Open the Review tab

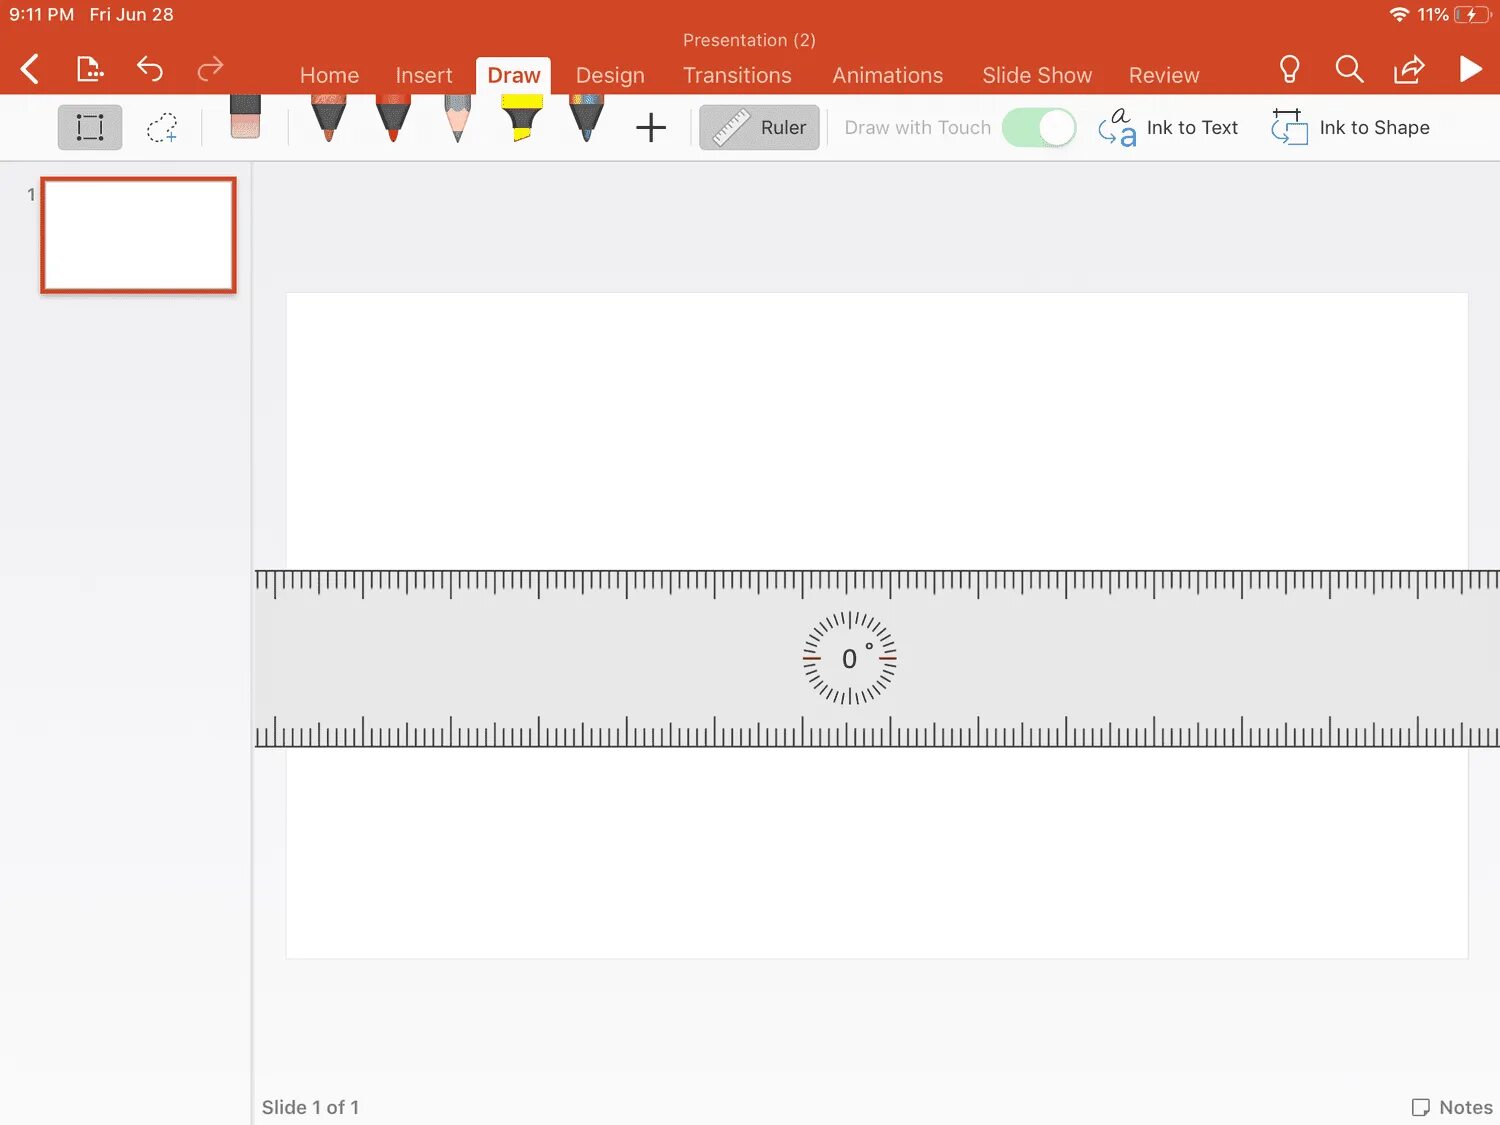[1164, 76]
